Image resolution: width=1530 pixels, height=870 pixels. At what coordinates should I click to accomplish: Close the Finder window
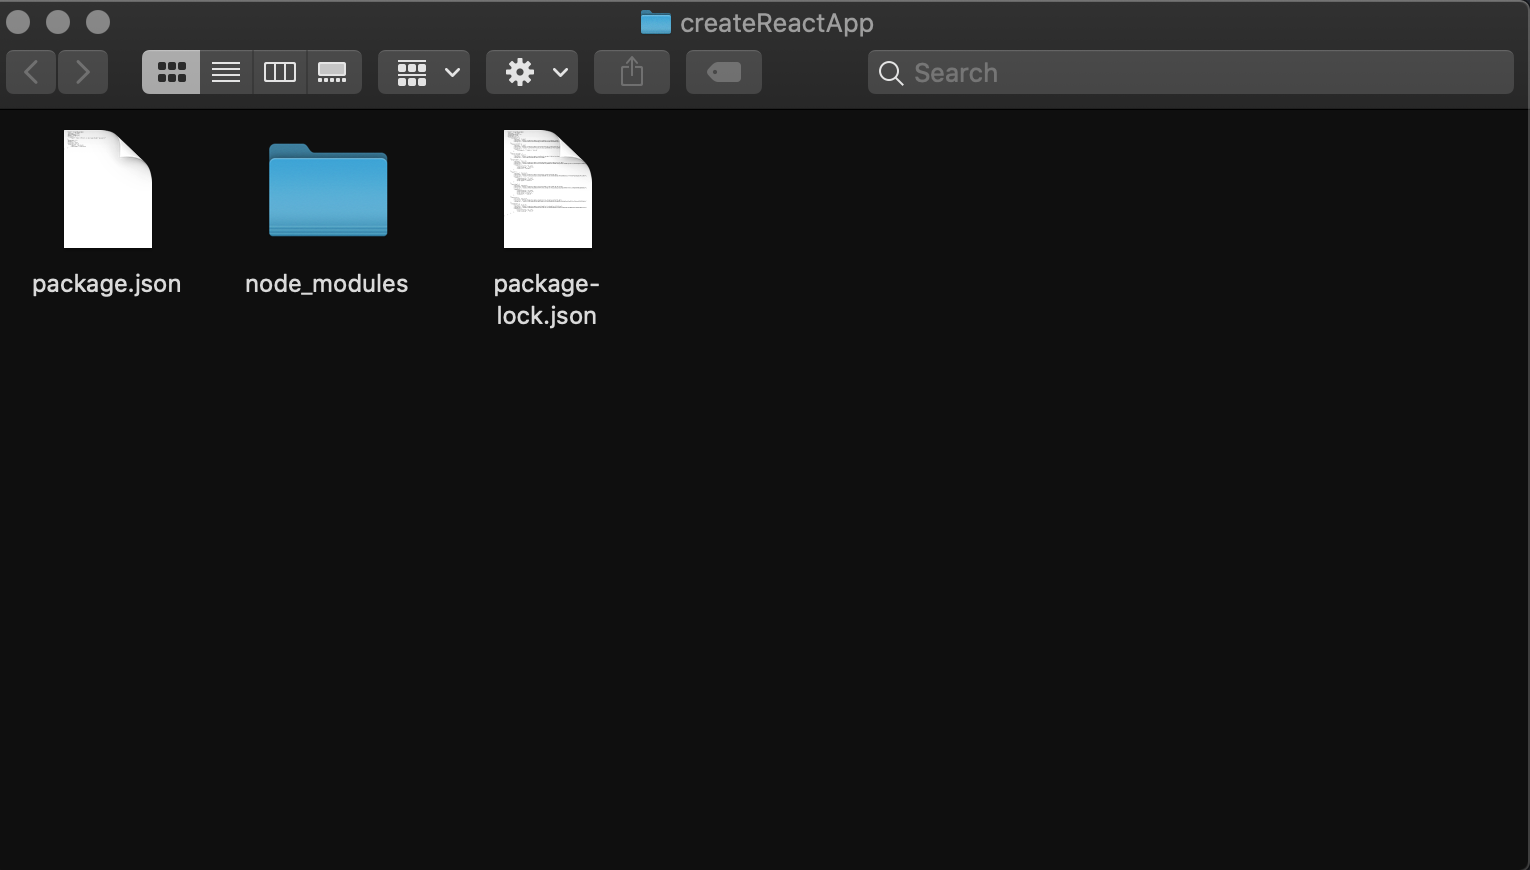18,22
